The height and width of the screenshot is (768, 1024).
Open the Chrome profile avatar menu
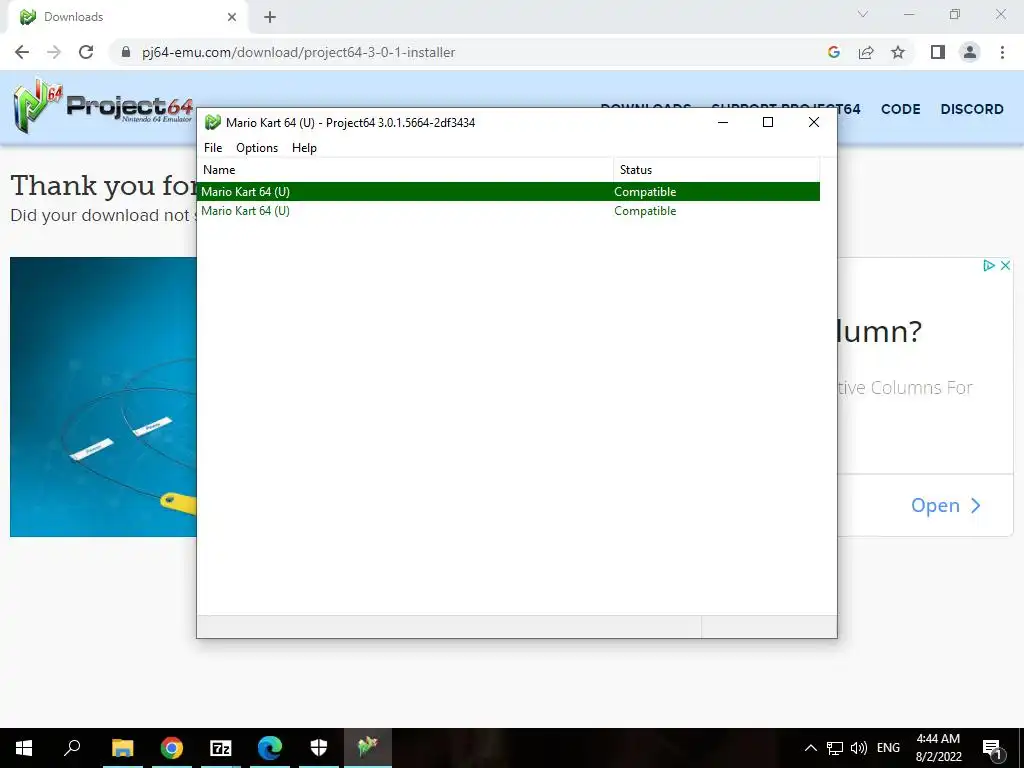tap(970, 52)
